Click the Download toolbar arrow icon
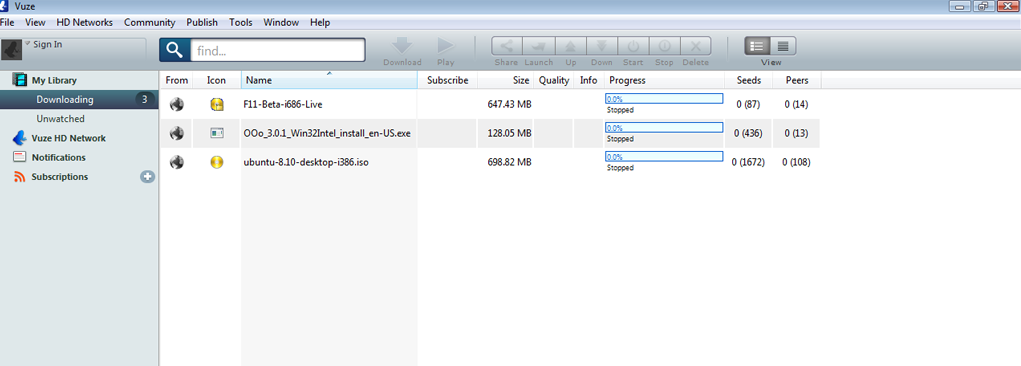Screen dimensions: 1021x366 402,46
